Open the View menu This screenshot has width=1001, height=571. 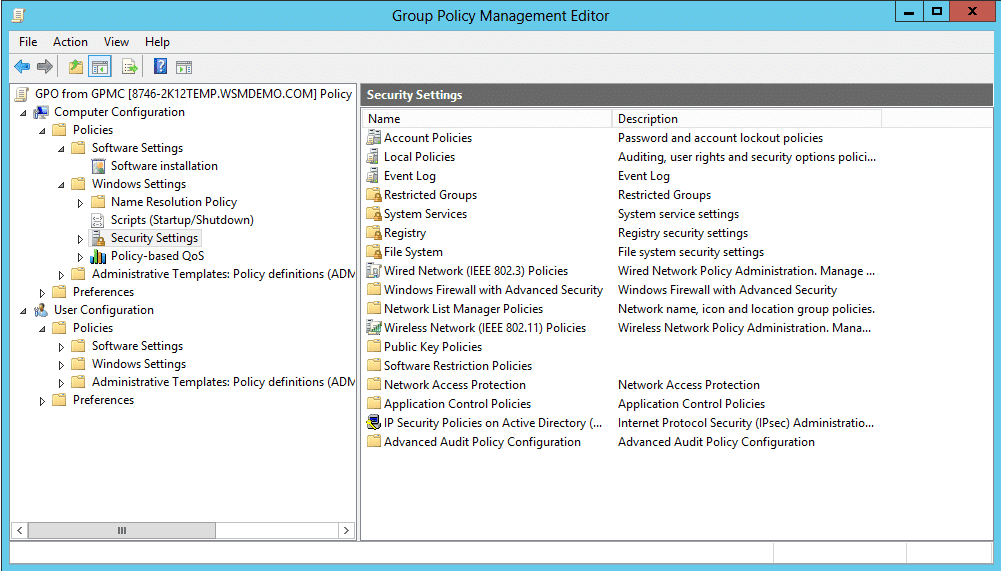point(116,42)
